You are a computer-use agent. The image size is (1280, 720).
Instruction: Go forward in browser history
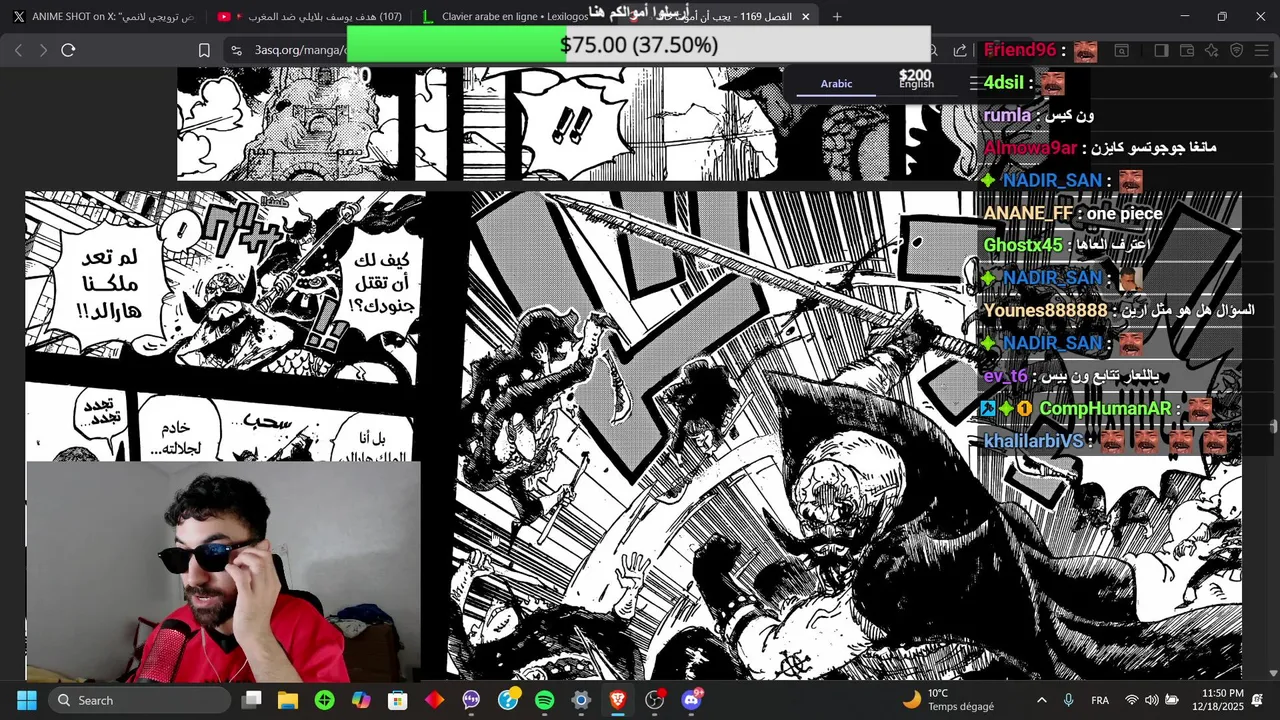43,50
